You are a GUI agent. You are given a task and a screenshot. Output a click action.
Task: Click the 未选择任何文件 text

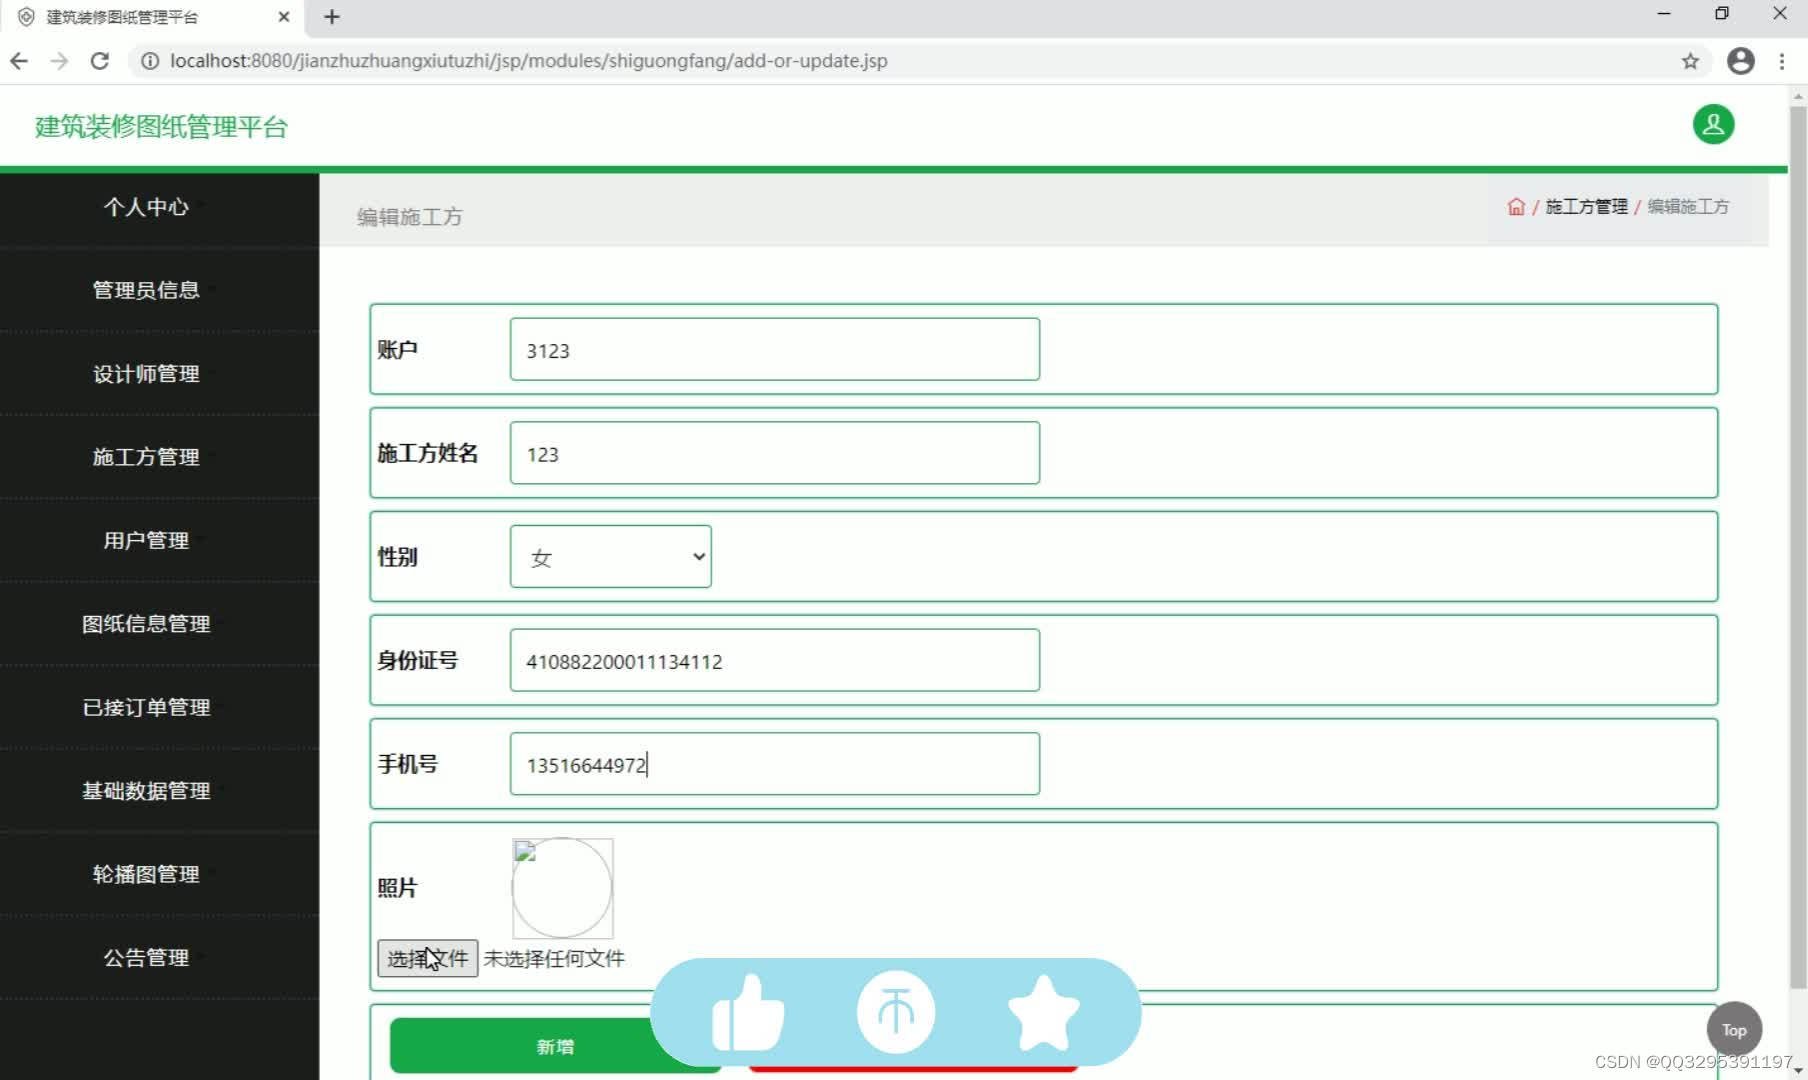tap(554, 959)
